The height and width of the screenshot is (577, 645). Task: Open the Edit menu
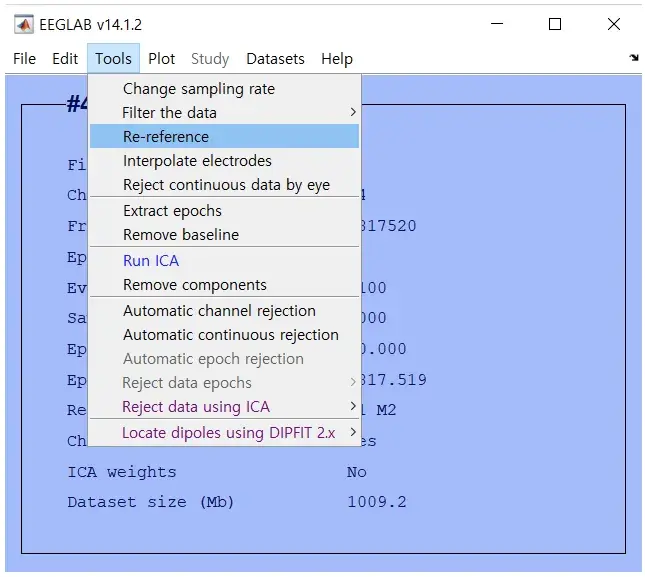click(65, 59)
